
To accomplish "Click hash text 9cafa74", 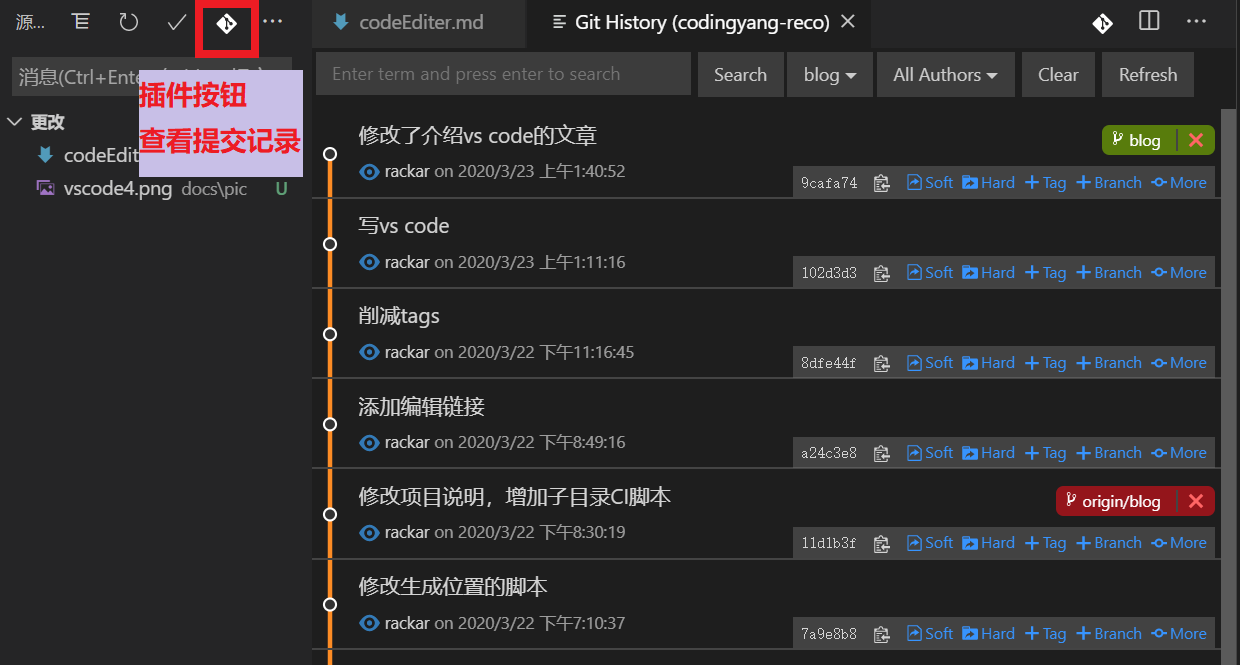I will tap(829, 183).
